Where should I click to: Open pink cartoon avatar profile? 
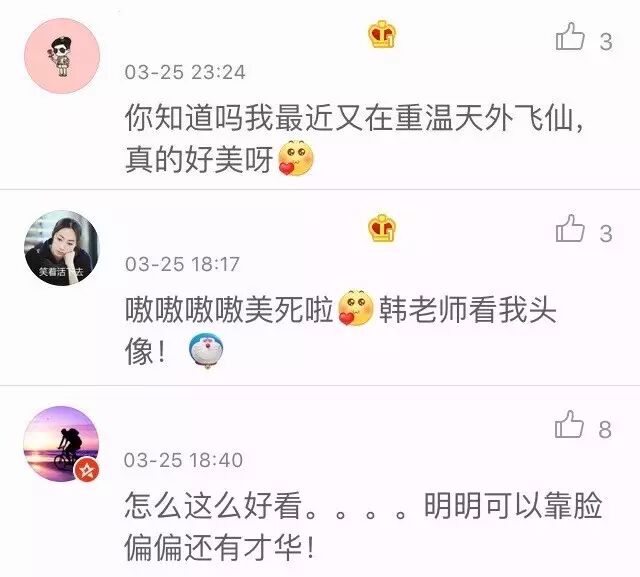pos(62,56)
